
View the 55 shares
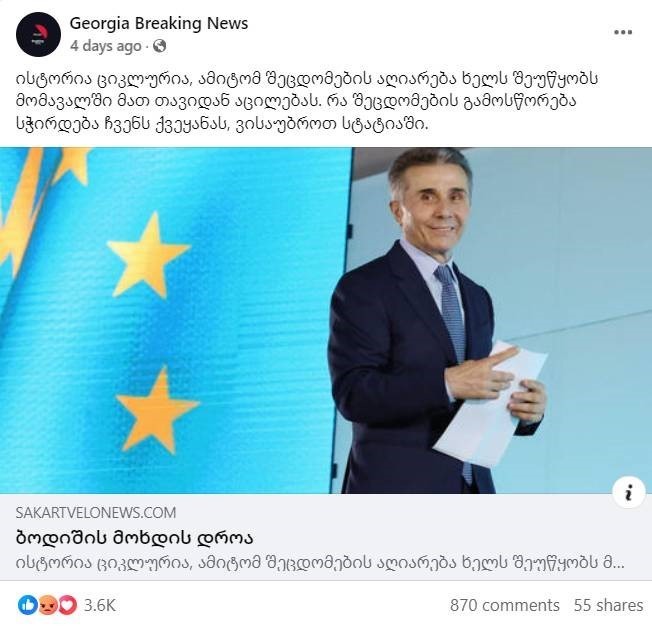[x=608, y=605]
